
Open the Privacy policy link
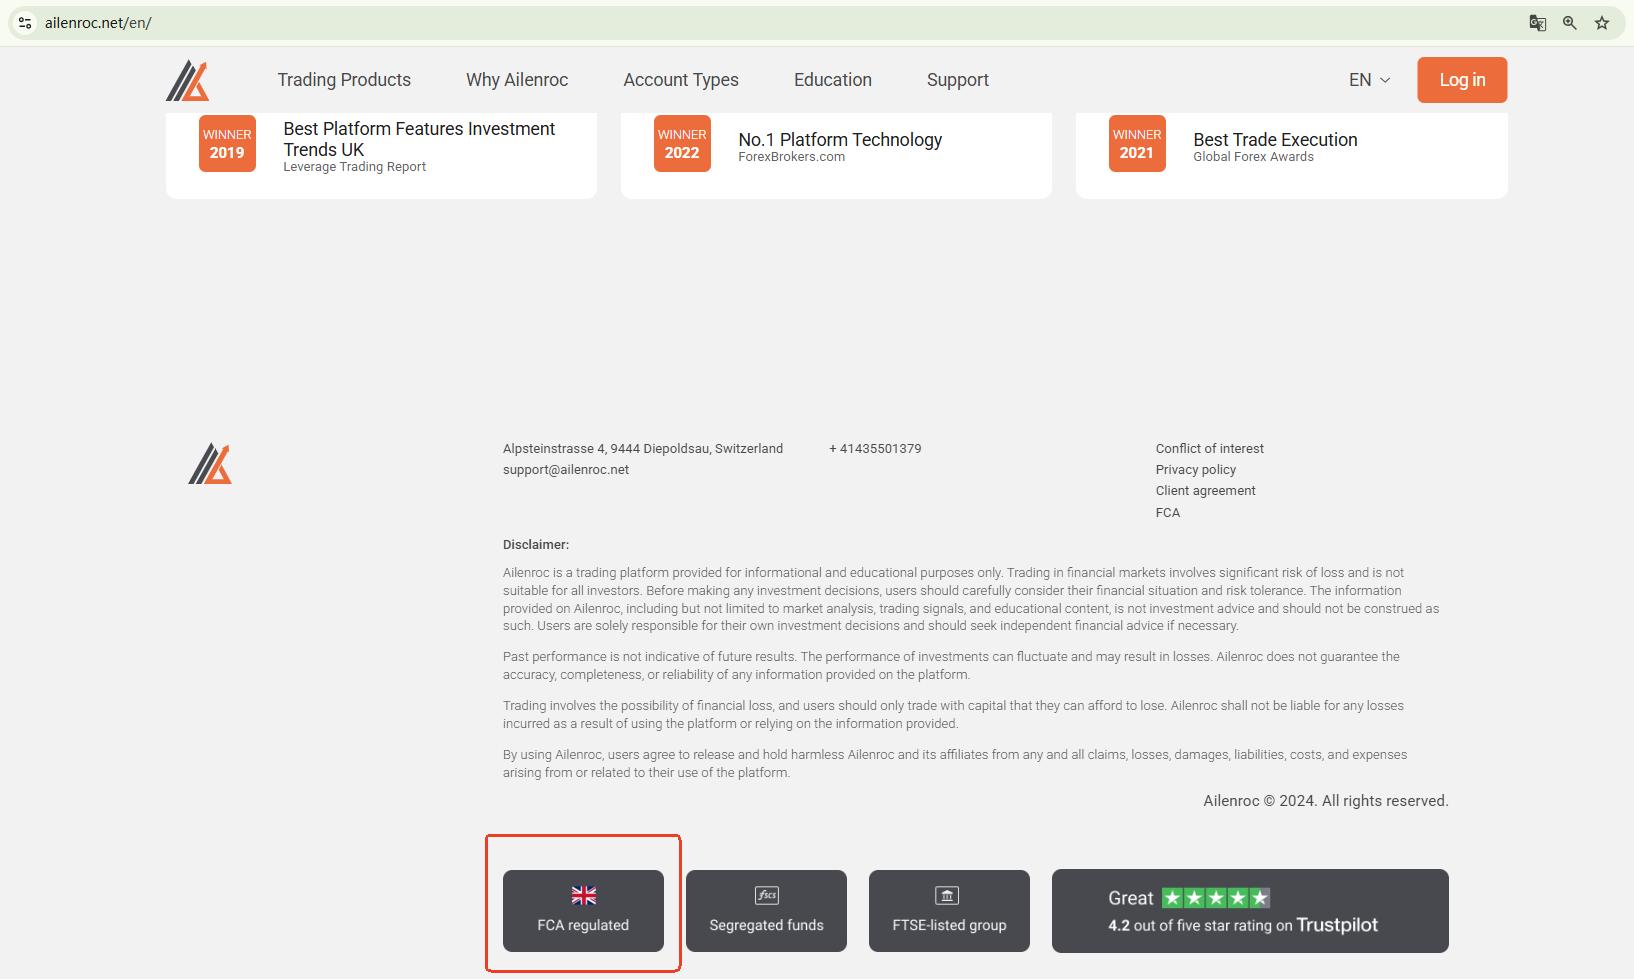pyautogui.click(x=1196, y=470)
